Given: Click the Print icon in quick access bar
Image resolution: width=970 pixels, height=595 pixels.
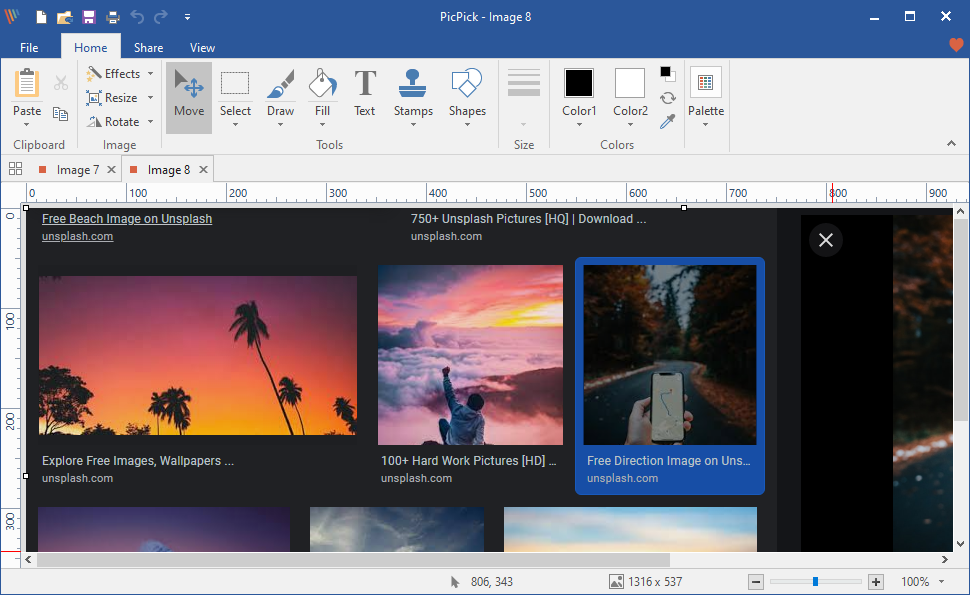Looking at the screenshot, I should click(x=113, y=17).
